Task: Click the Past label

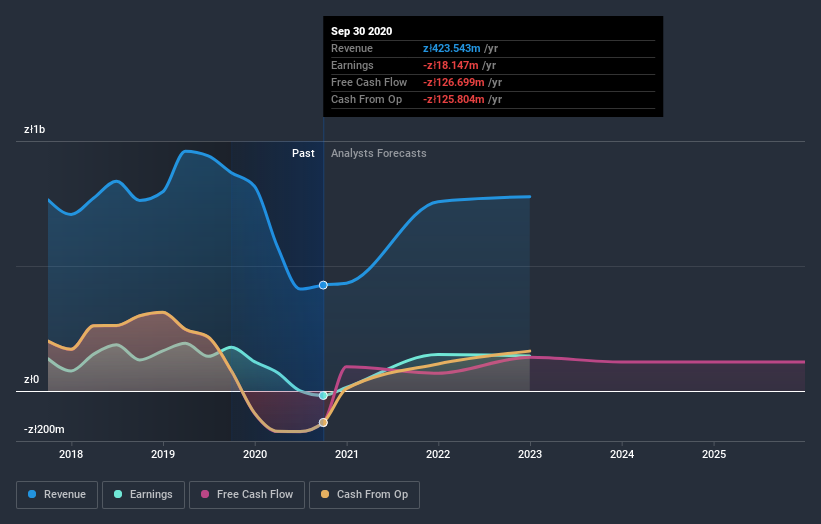Action: click(x=303, y=153)
